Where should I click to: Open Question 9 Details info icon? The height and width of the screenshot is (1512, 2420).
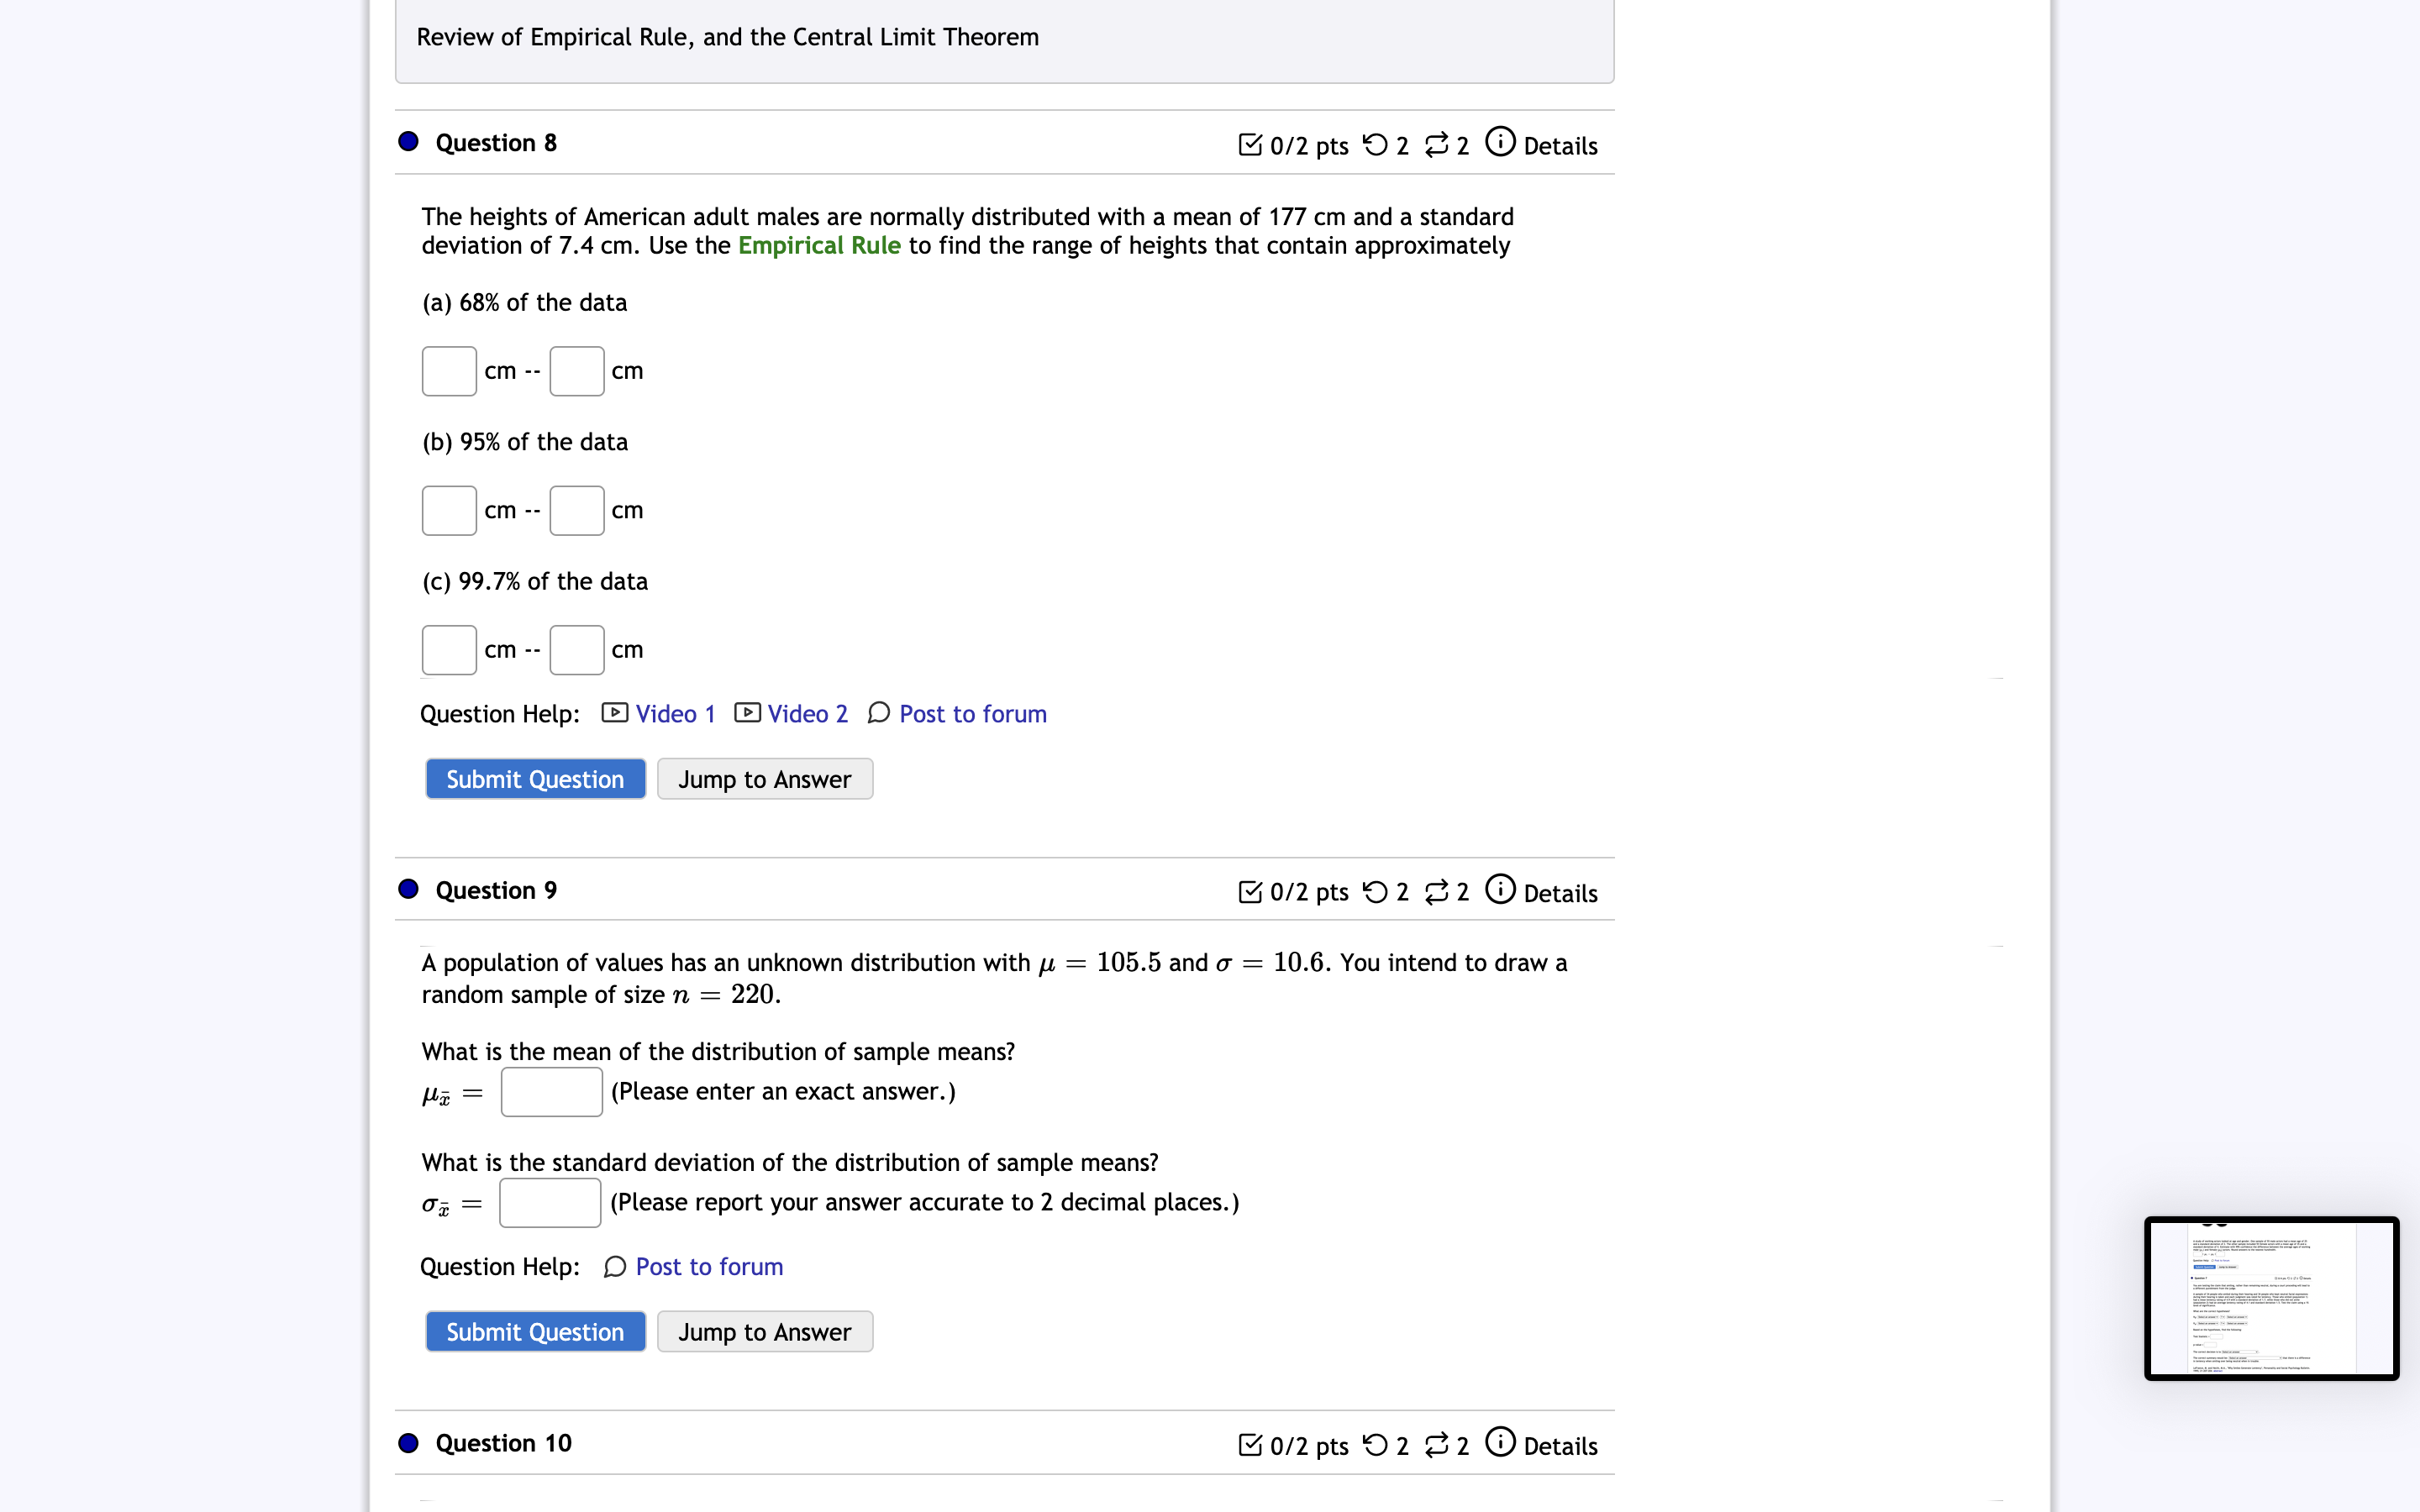click(1500, 889)
